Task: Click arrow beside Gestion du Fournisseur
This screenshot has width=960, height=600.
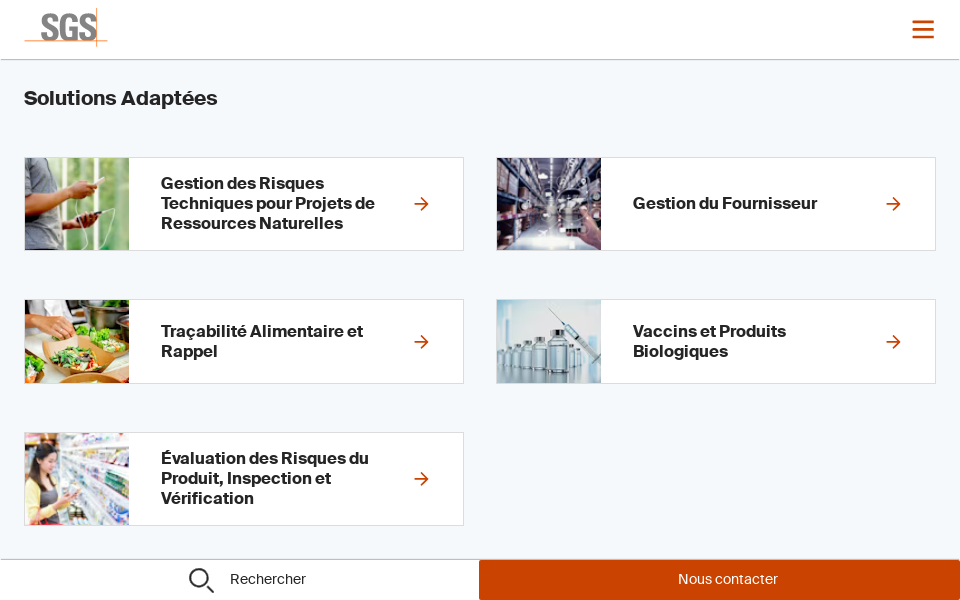Action: [x=893, y=204]
